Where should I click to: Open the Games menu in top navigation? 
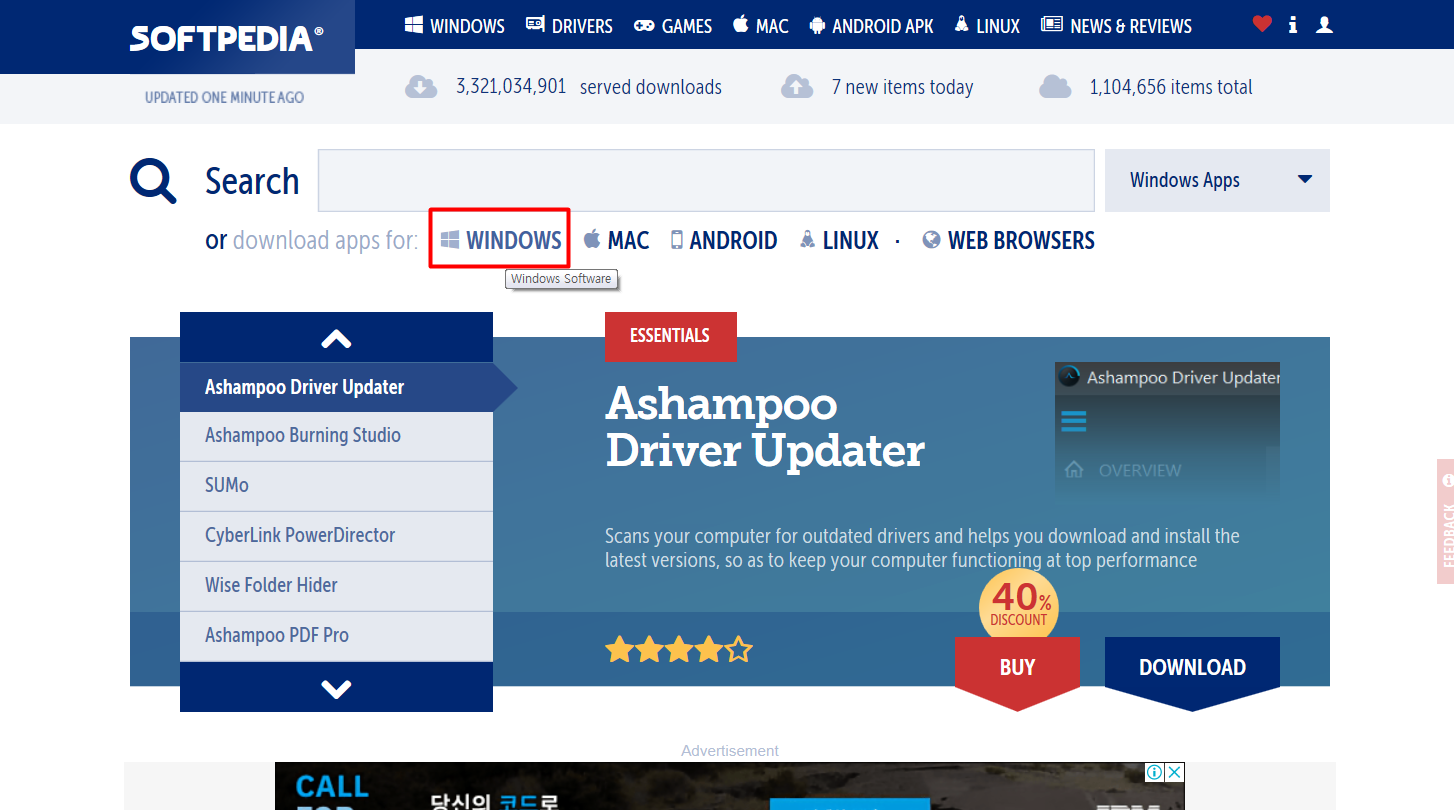pyautogui.click(x=673, y=26)
